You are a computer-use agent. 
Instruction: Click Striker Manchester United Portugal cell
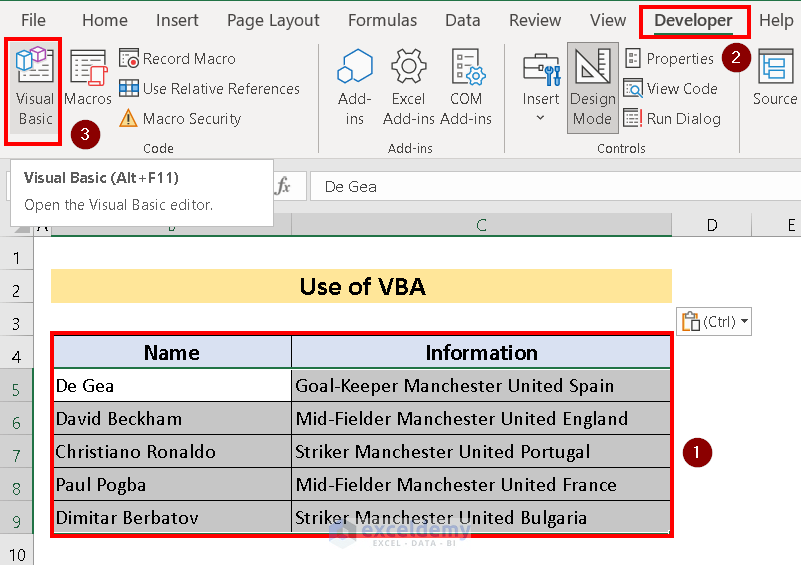[481, 452]
